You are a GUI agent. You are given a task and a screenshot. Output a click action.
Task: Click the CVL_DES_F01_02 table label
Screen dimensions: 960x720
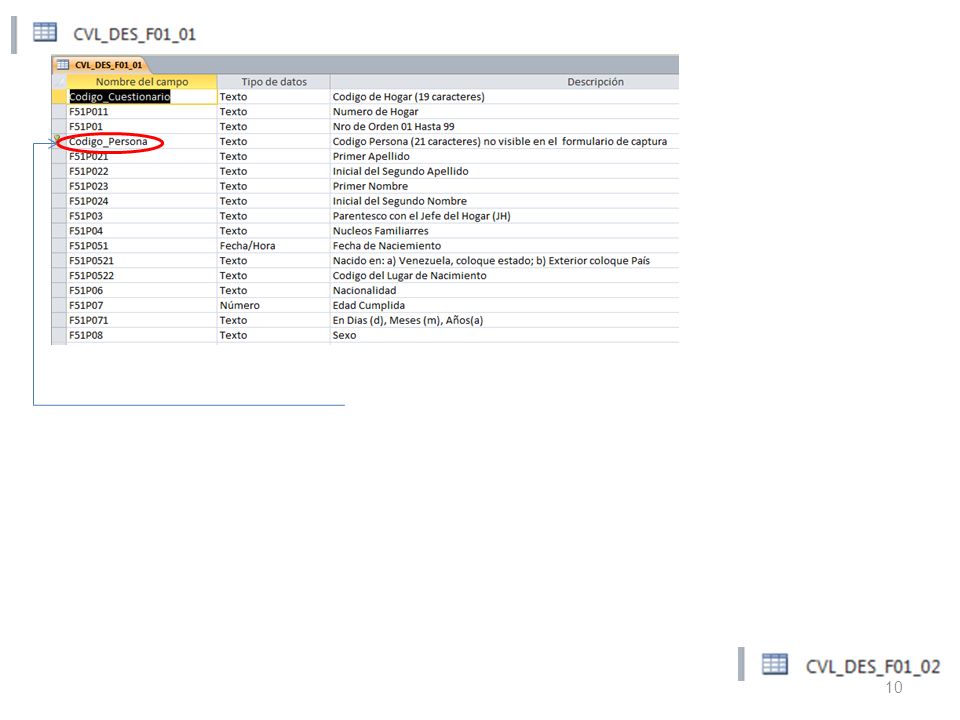872,666
